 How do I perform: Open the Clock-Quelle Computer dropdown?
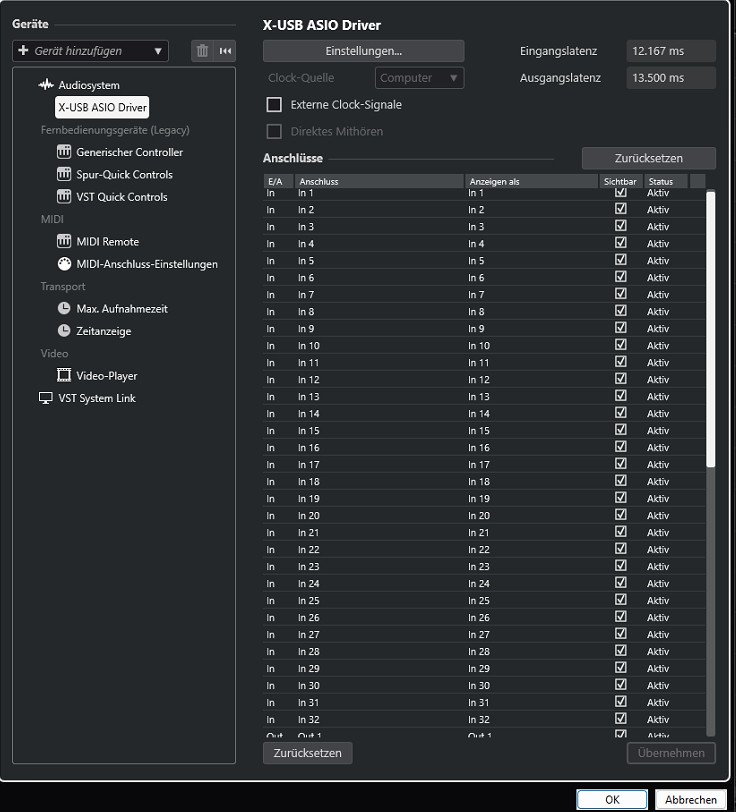click(x=419, y=78)
